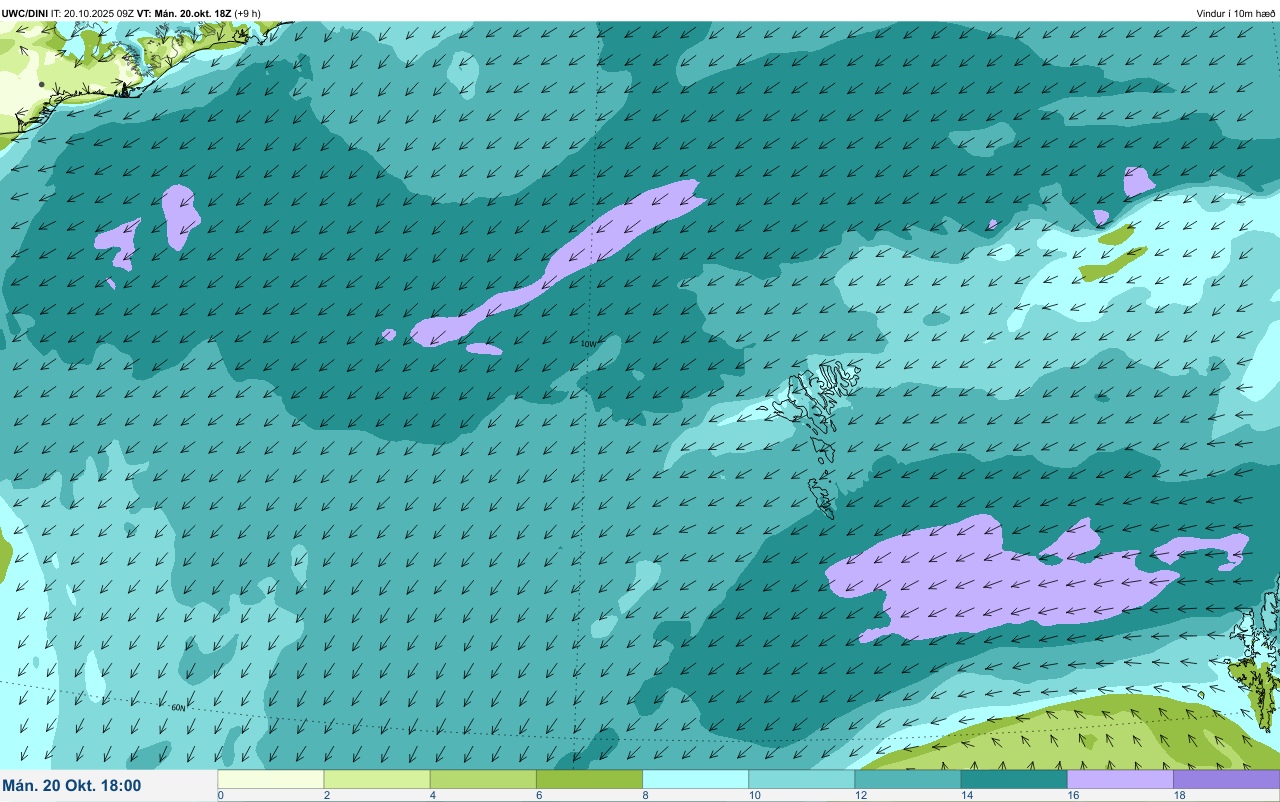Pick the light cyan 8–10 legend swatch
1280x802 pixels.
[x=695, y=779]
